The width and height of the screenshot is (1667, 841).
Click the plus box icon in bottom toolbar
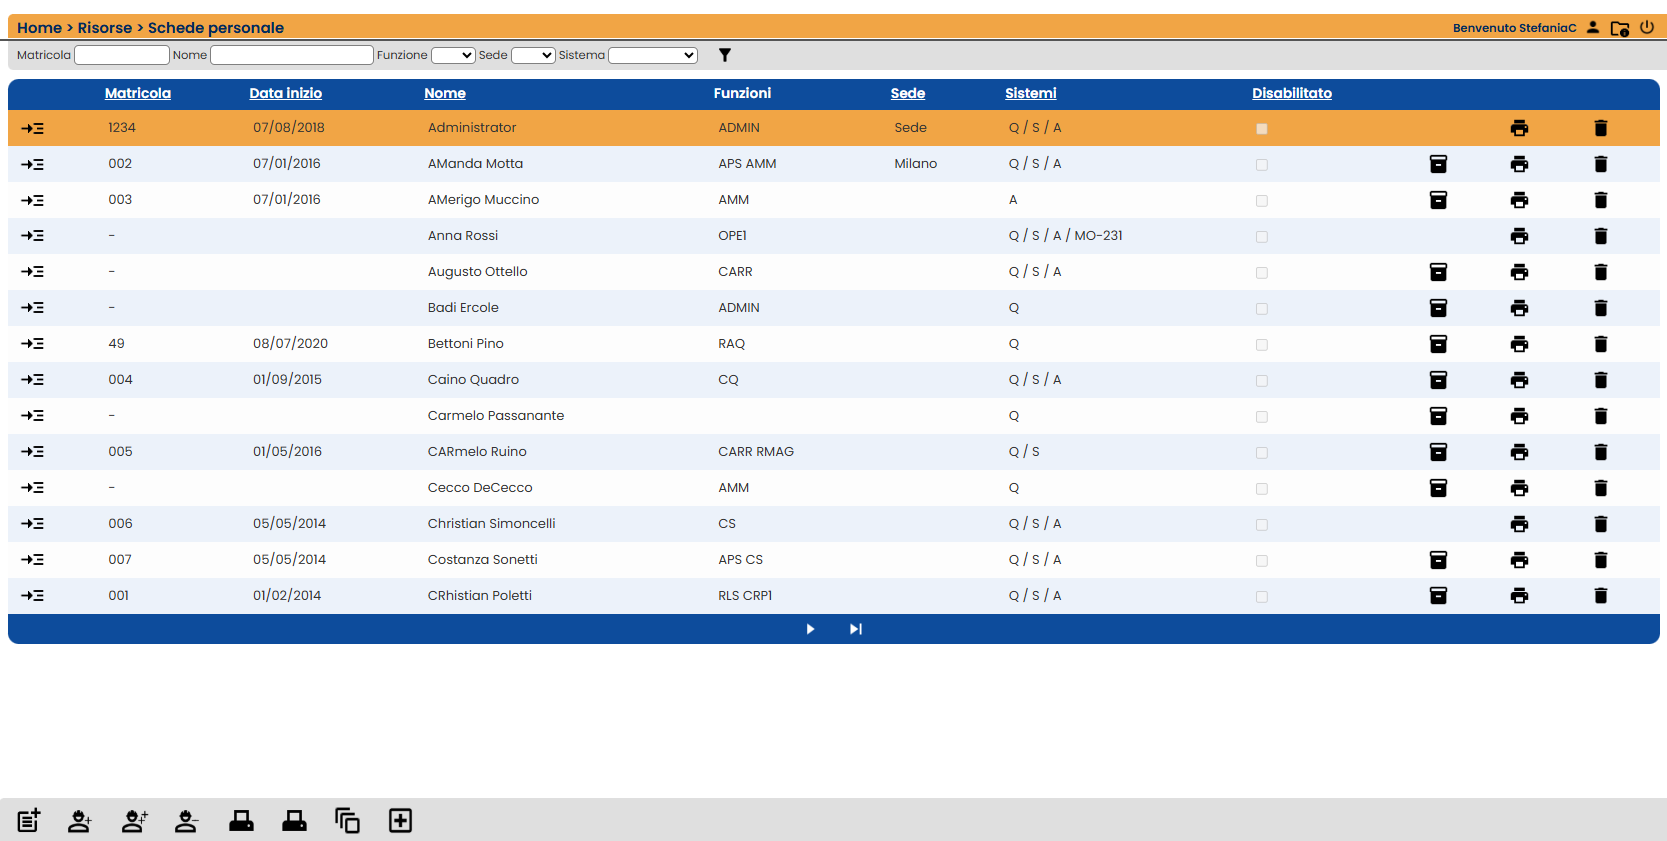pyautogui.click(x=400, y=821)
